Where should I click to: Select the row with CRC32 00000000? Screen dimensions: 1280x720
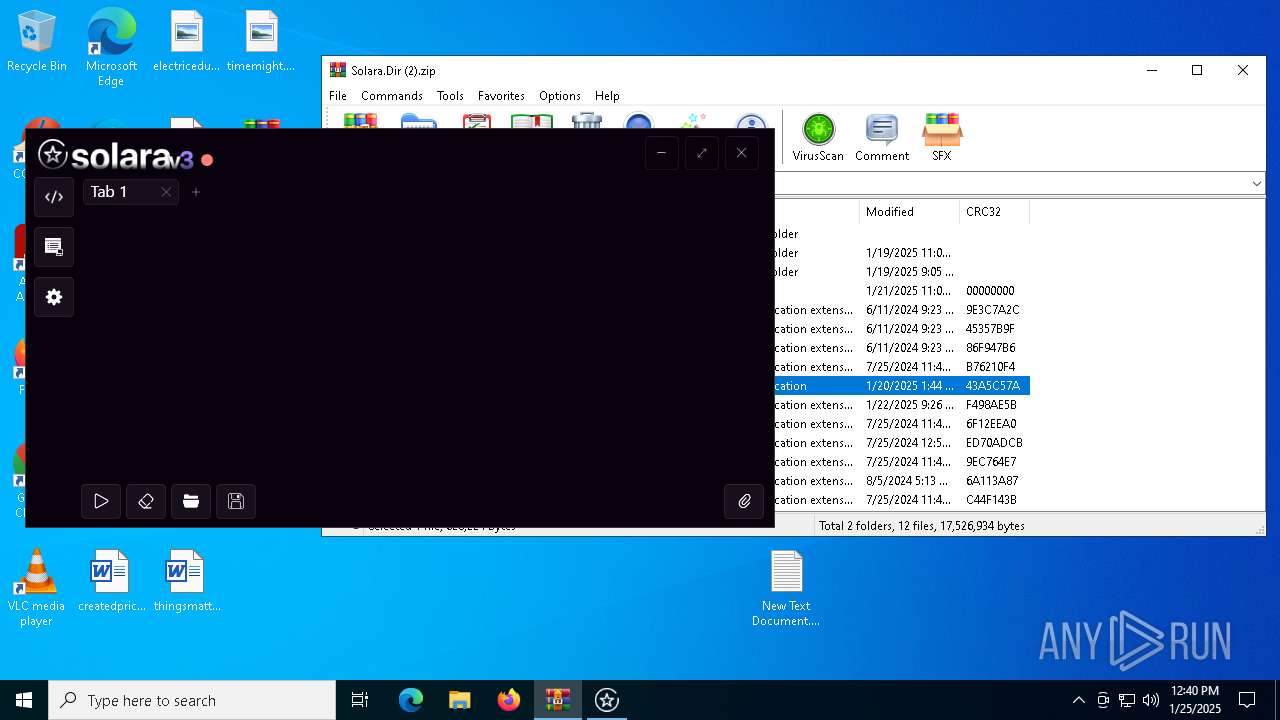click(902, 291)
